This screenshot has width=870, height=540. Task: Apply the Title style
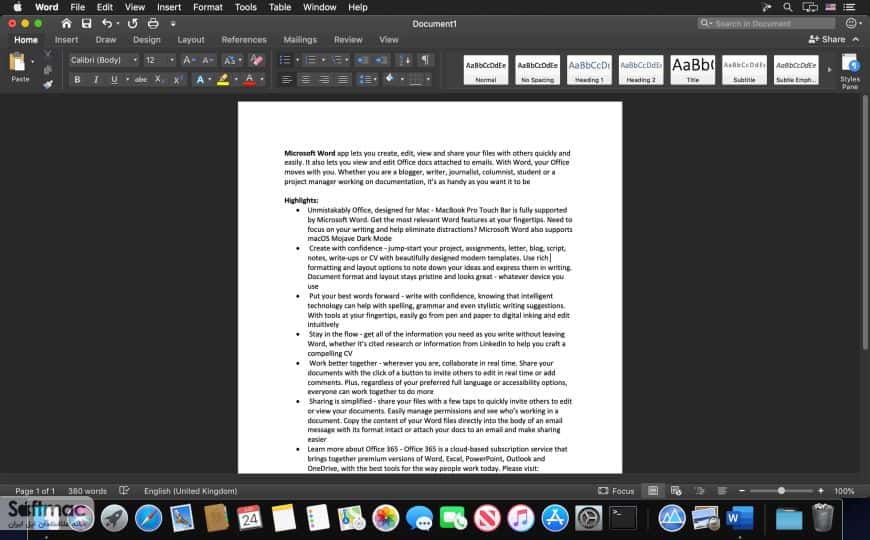(692, 70)
